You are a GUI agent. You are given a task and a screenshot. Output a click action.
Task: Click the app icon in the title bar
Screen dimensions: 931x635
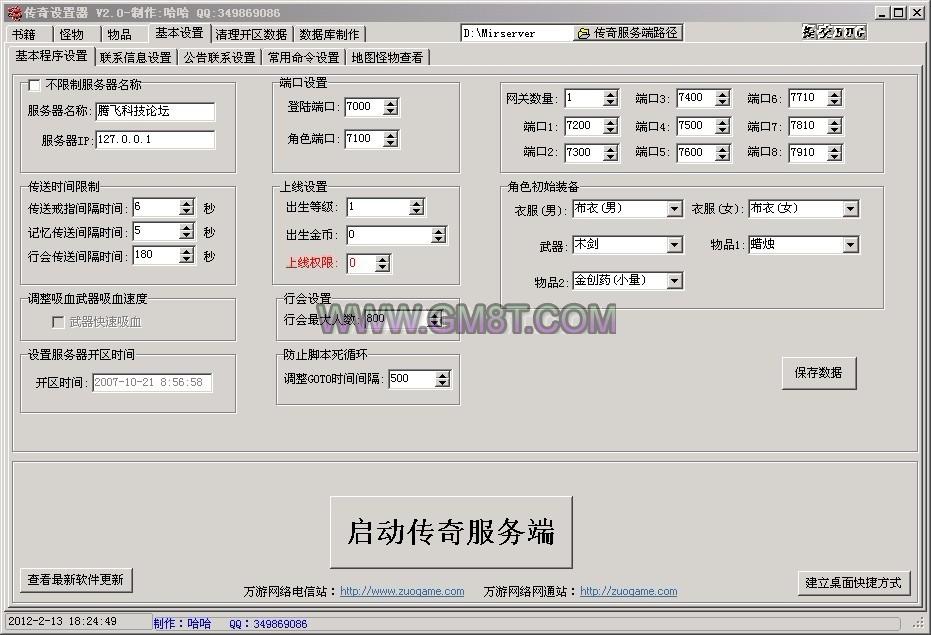[x=13, y=12]
